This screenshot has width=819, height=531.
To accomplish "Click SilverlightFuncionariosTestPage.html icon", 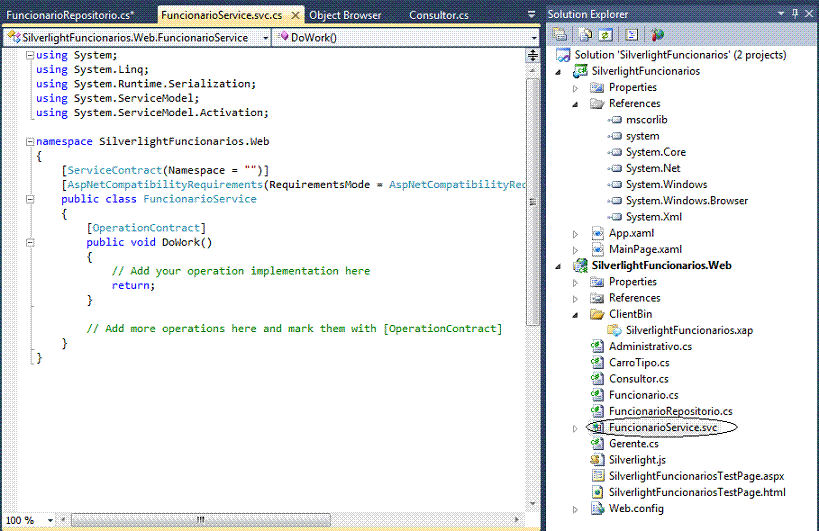I will coord(598,492).
